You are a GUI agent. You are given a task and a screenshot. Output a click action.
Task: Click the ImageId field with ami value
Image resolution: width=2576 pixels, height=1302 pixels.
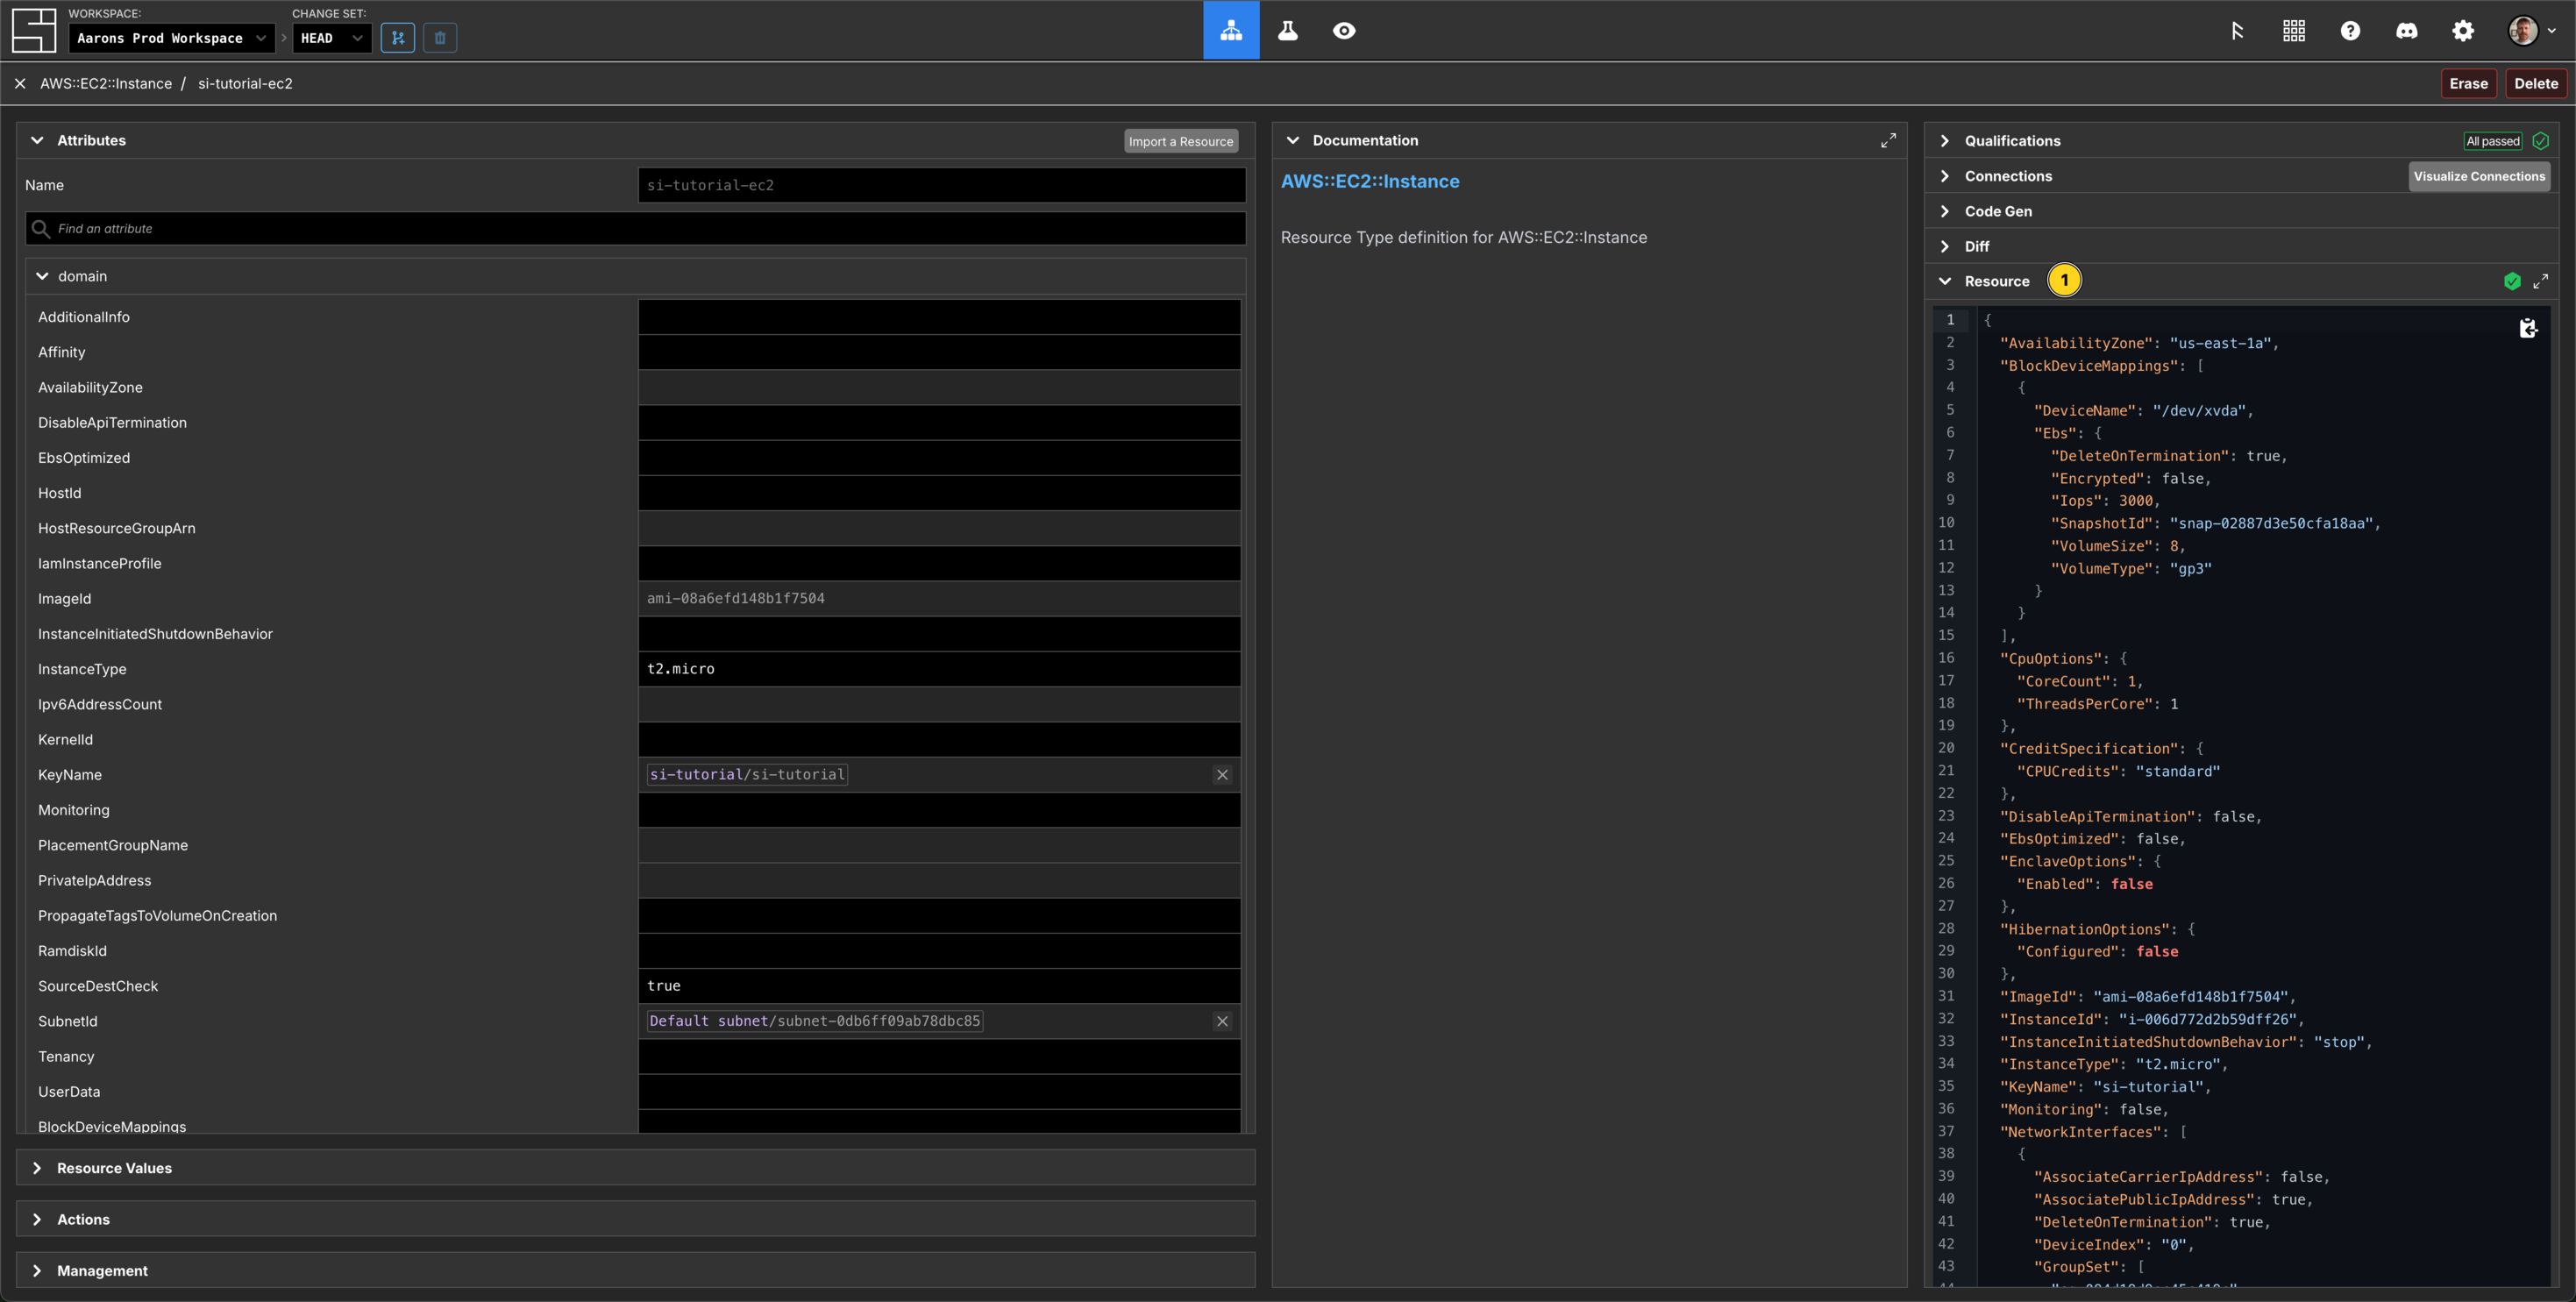tap(939, 599)
